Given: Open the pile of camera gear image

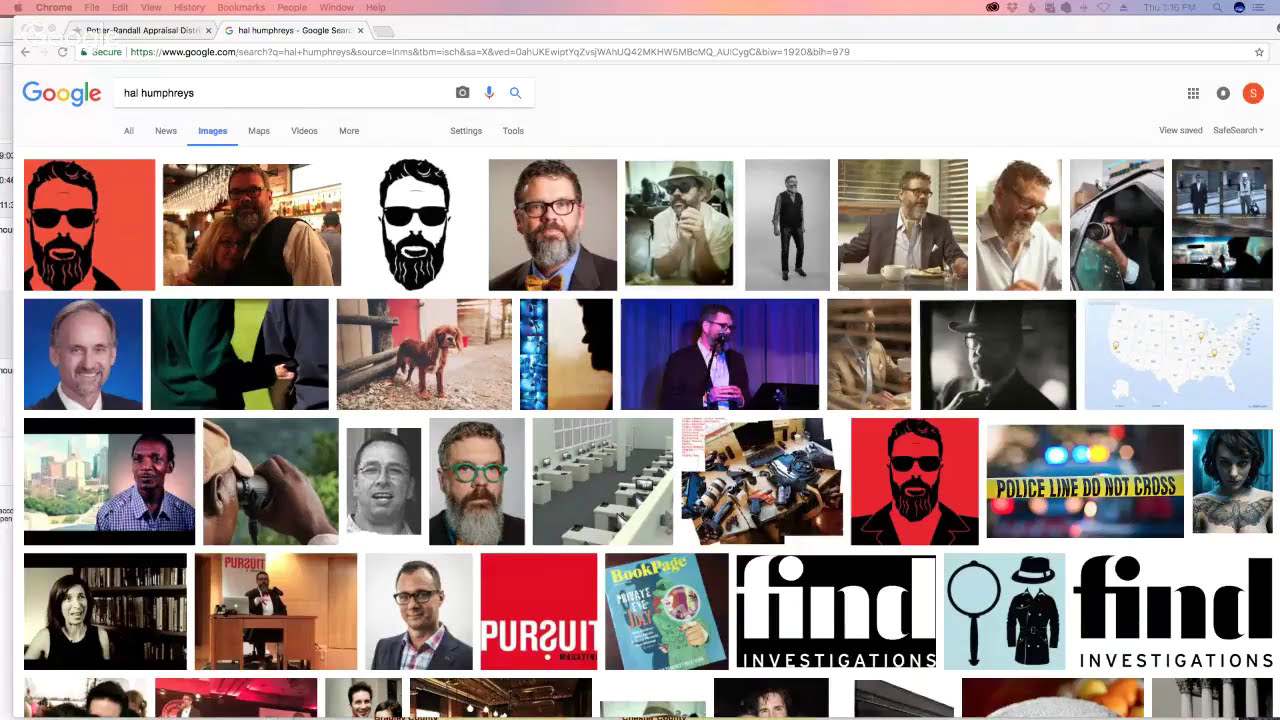Looking at the screenshot, I should click(x=763, y=481).
